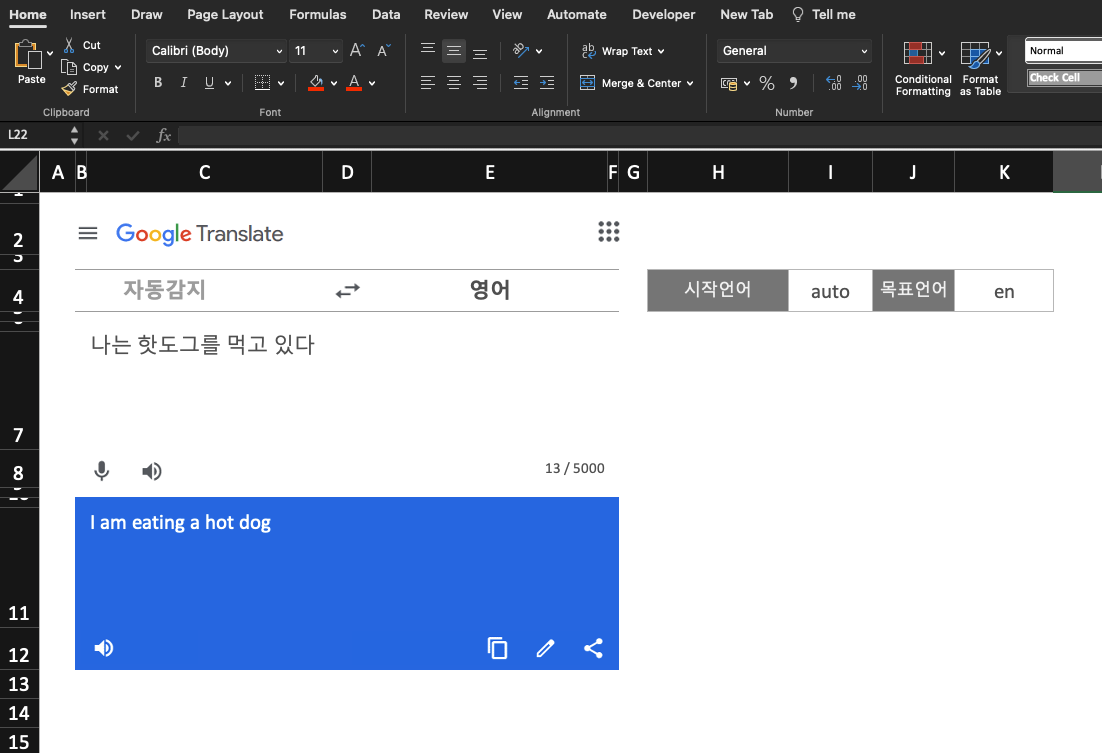Decrease font size with the smaller A icon
This screenshot has width=1102, height=753.
point(384,50)
